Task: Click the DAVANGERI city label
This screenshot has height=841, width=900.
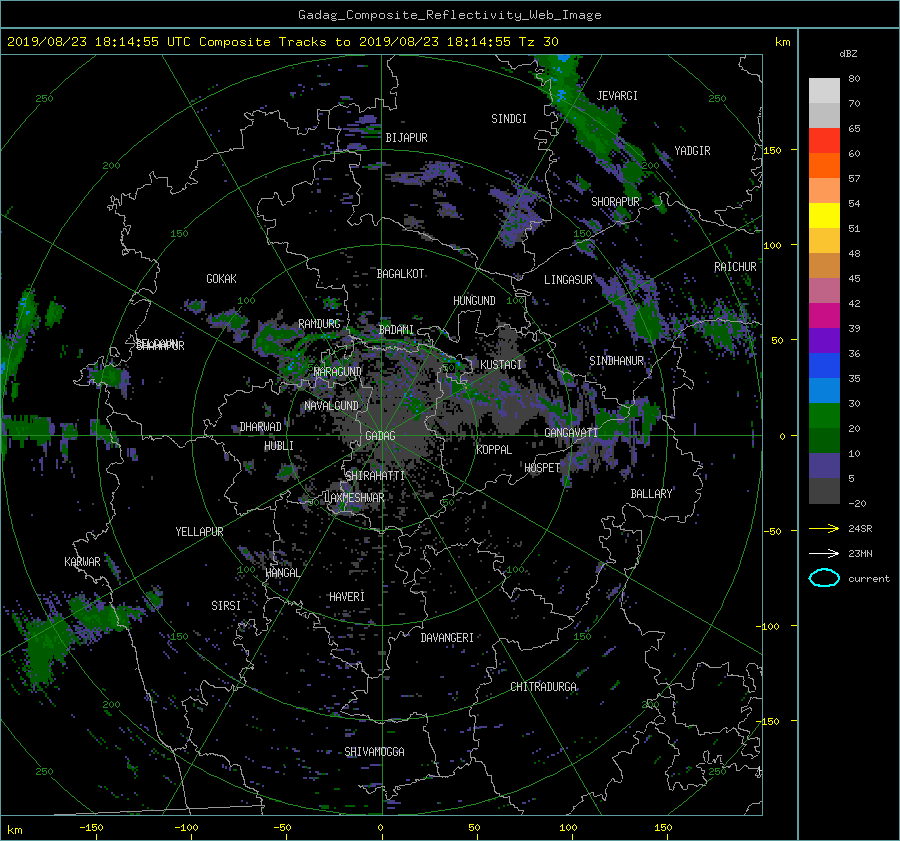Action: click(447, 638)
